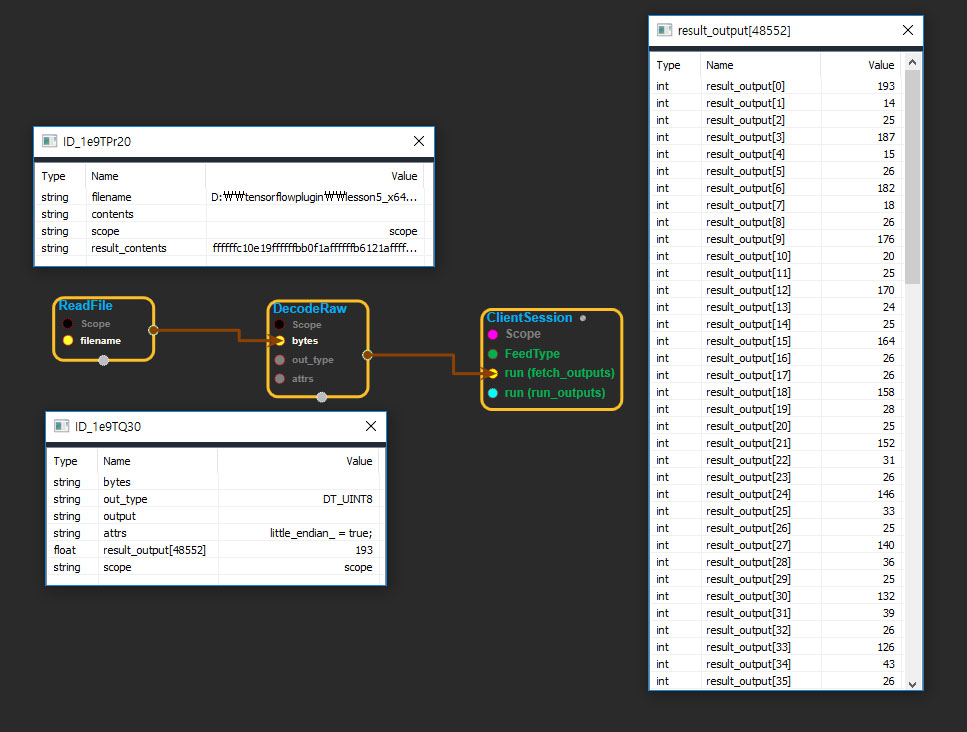The width and height of the screenshot is (967, 732).
Task: Close the ID_1e9TPr20 property window
Action: (x=419, y=142)
